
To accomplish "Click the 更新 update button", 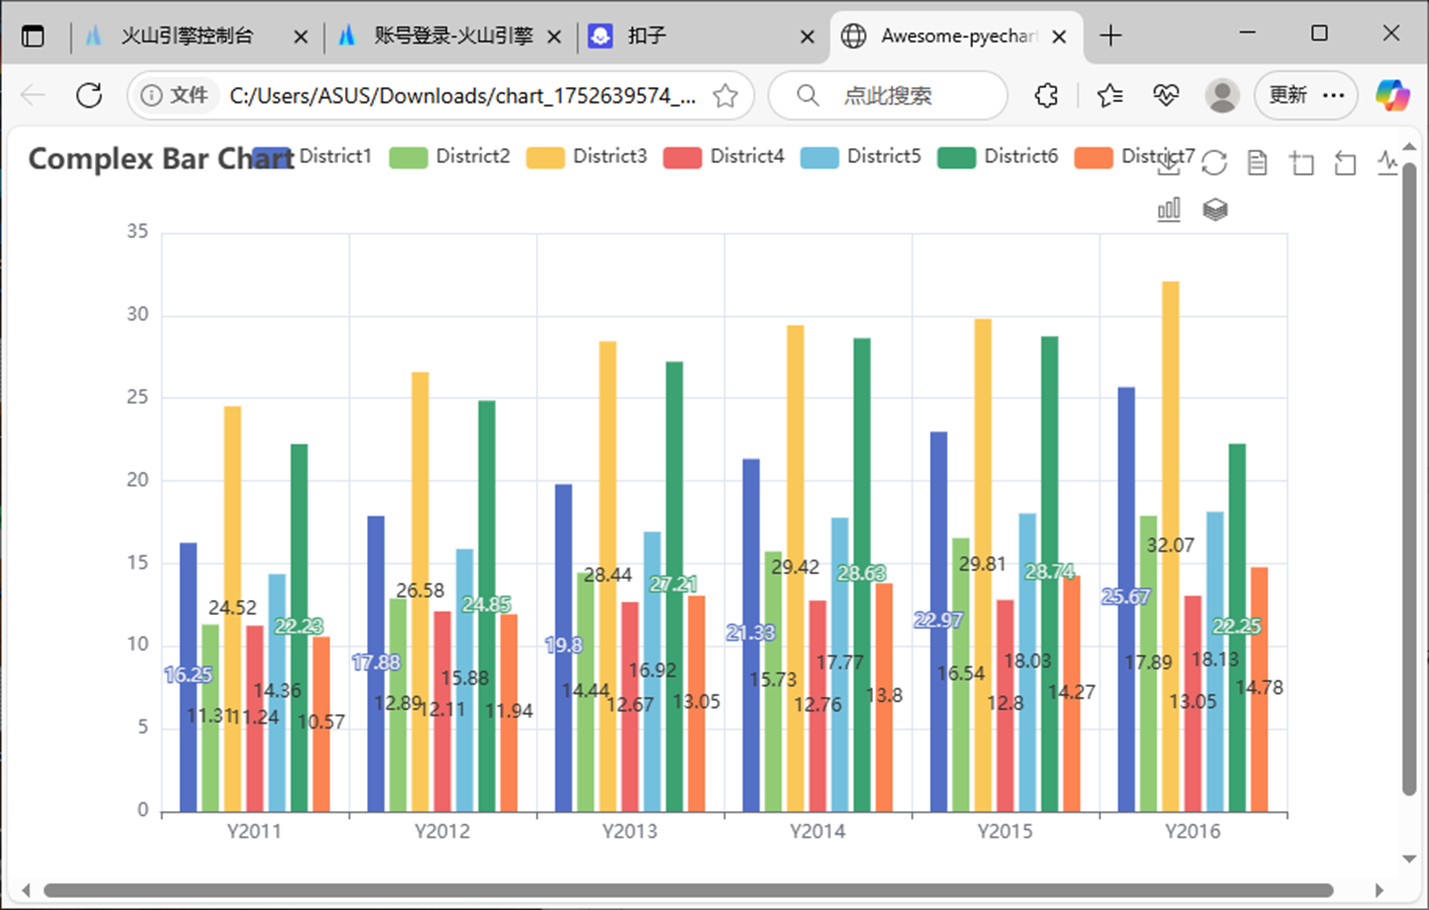I will tap(1288, 95).
